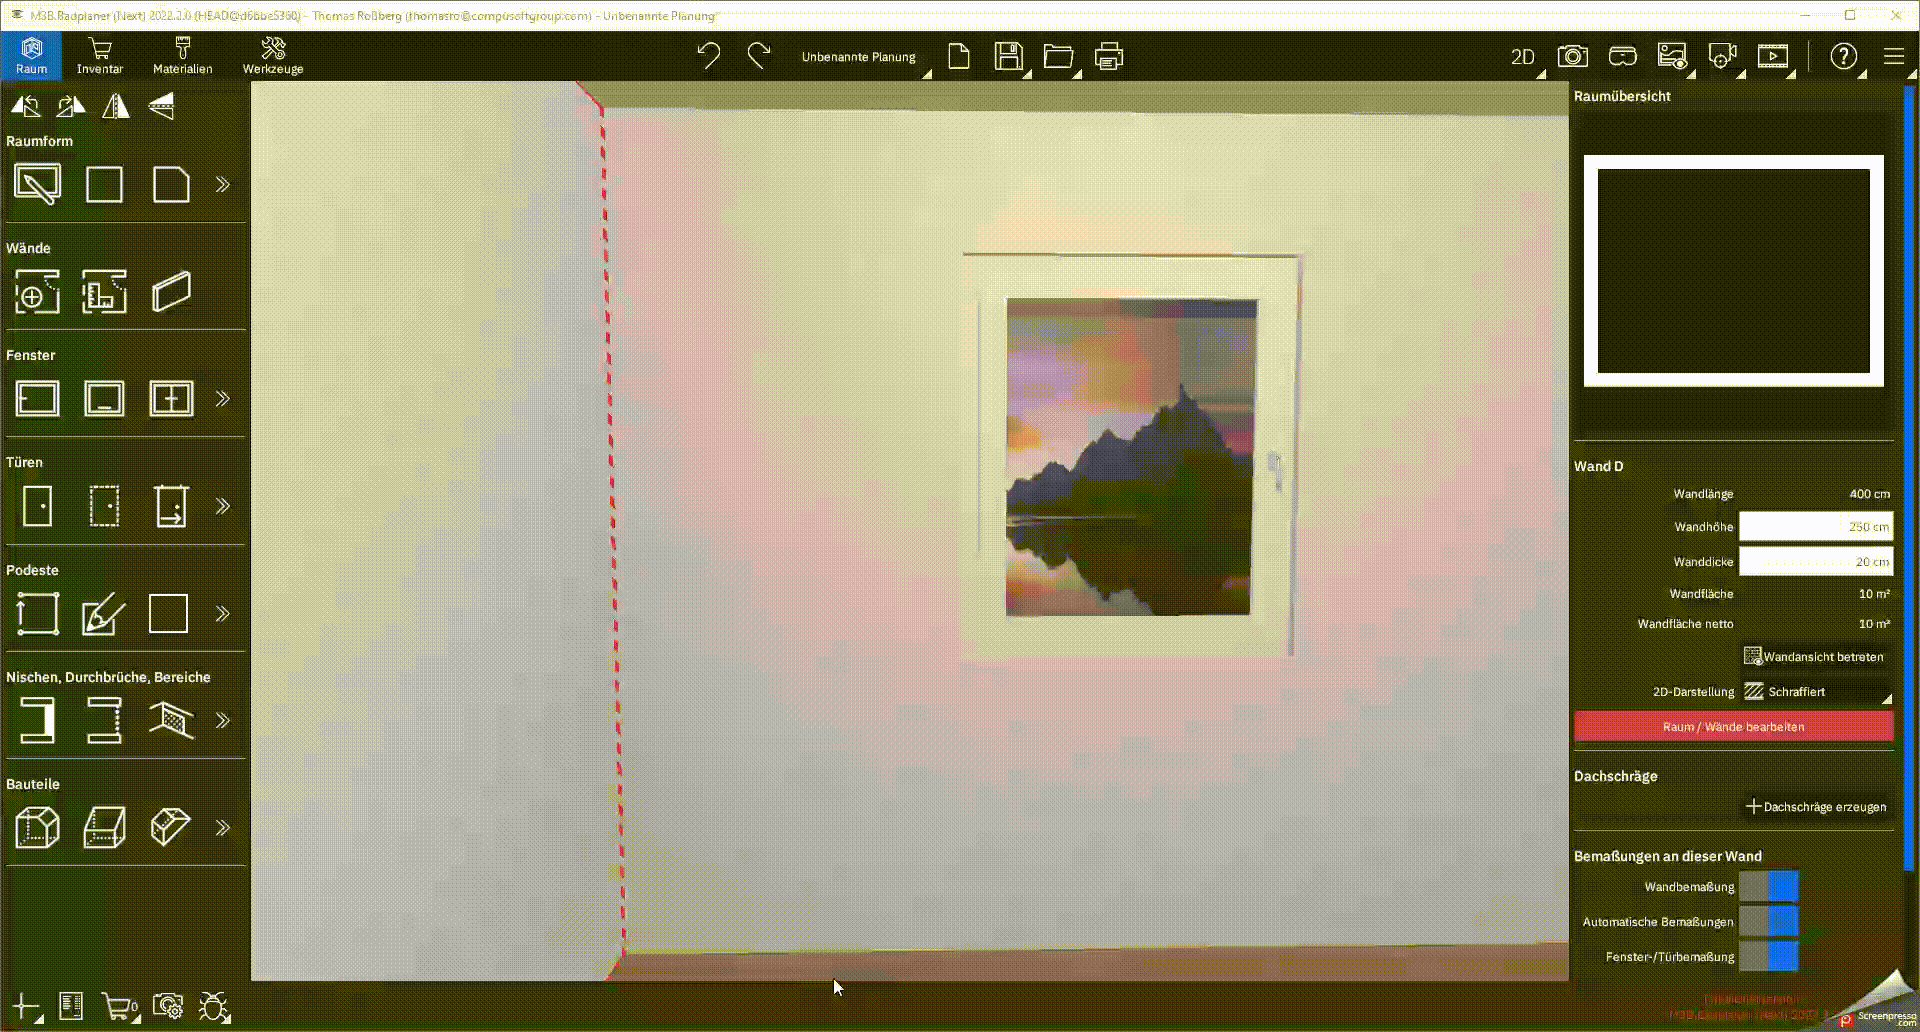Insert the window with bottom sill
Viewport: 1920px width, 1032px height.
[104, 399]
